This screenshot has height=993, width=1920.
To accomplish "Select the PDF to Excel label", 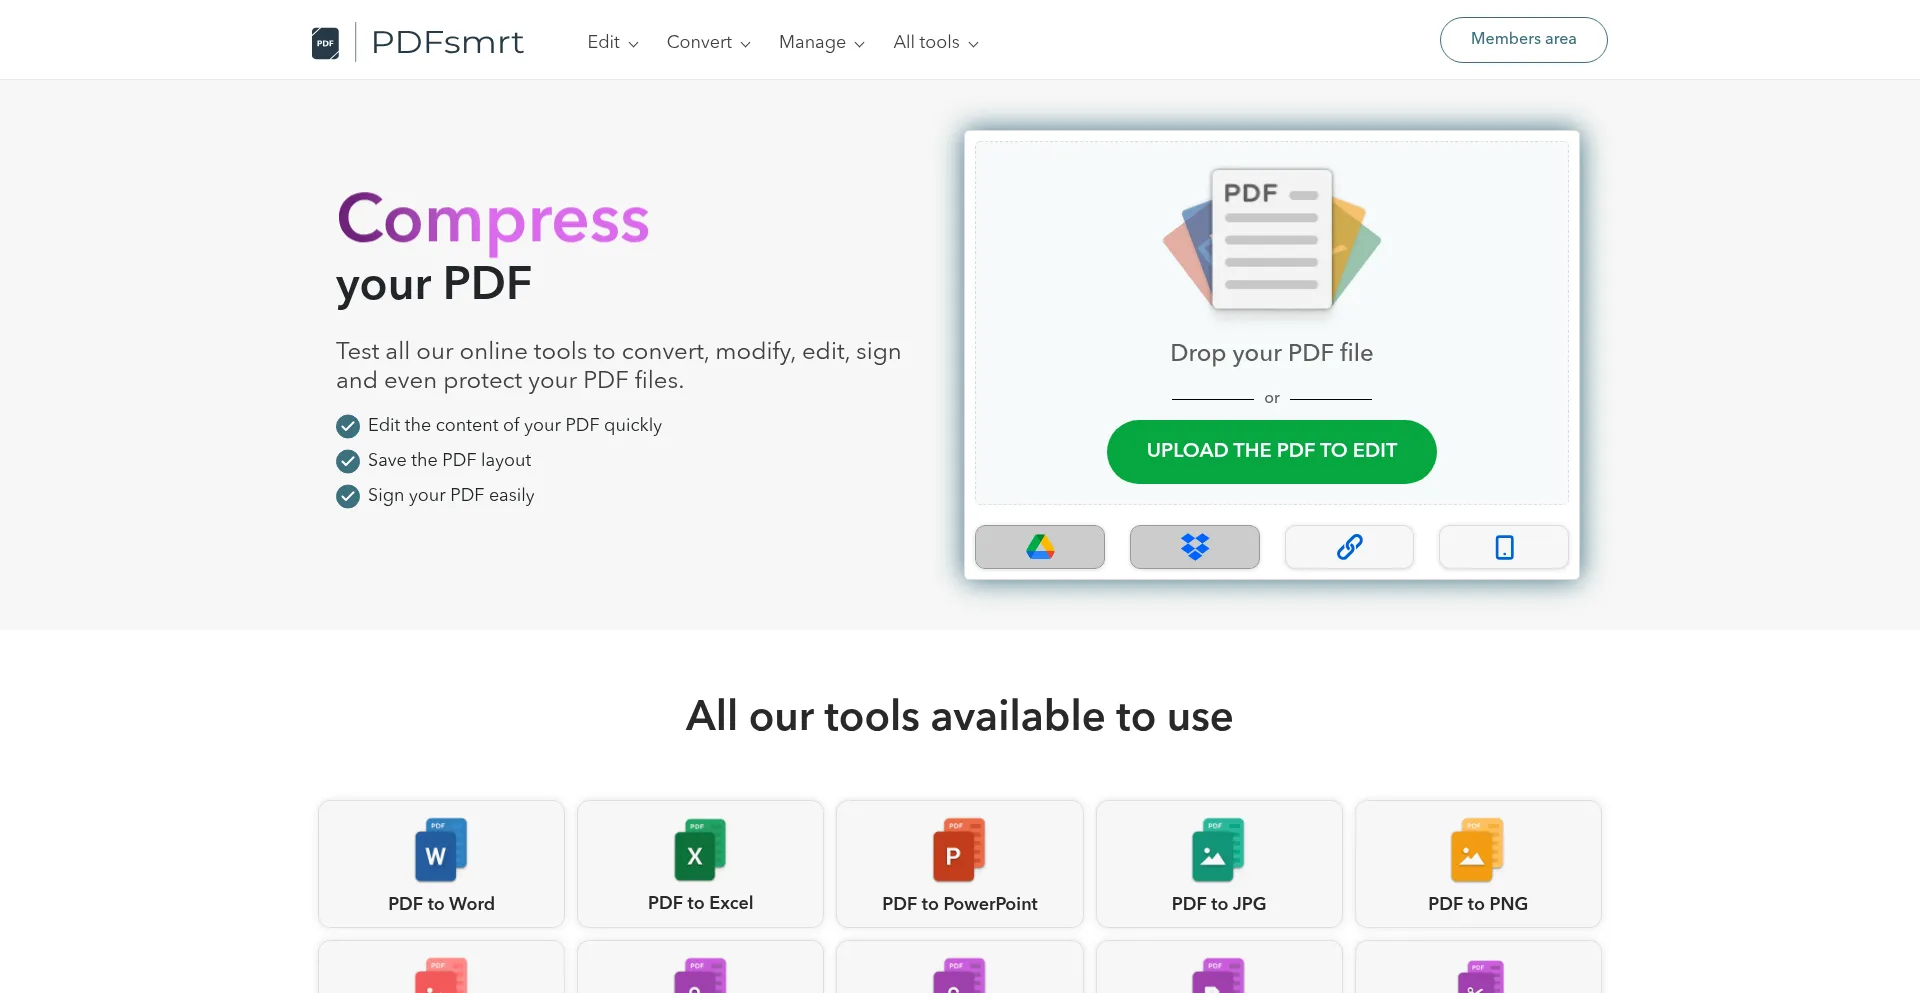I will pos(700,903).
